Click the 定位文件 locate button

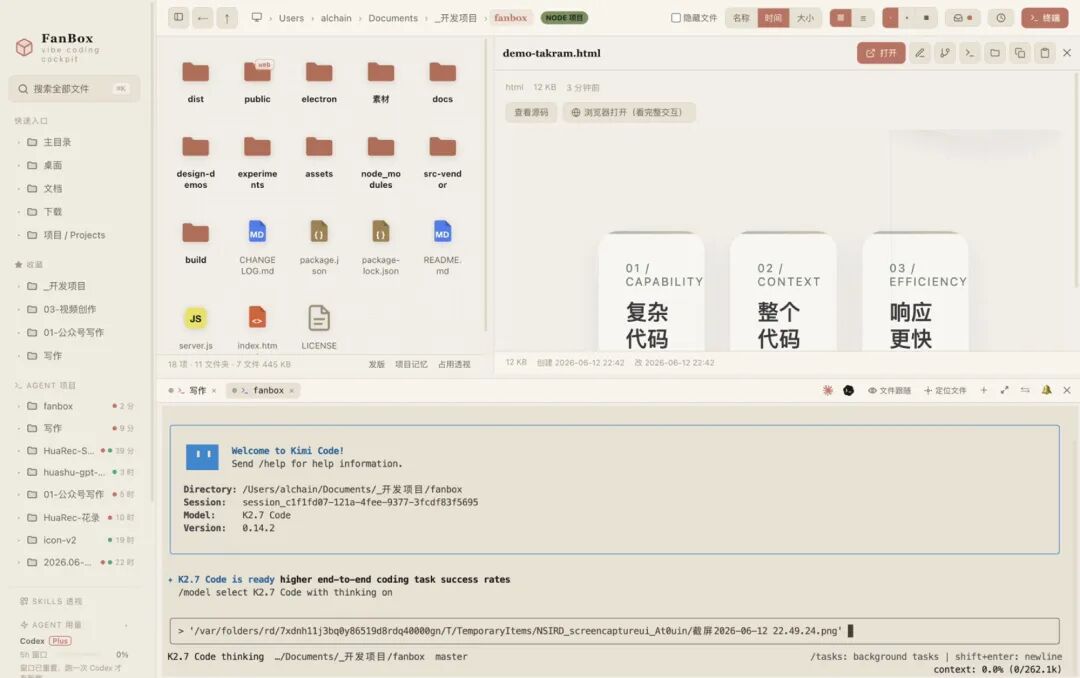coord(945,390)
